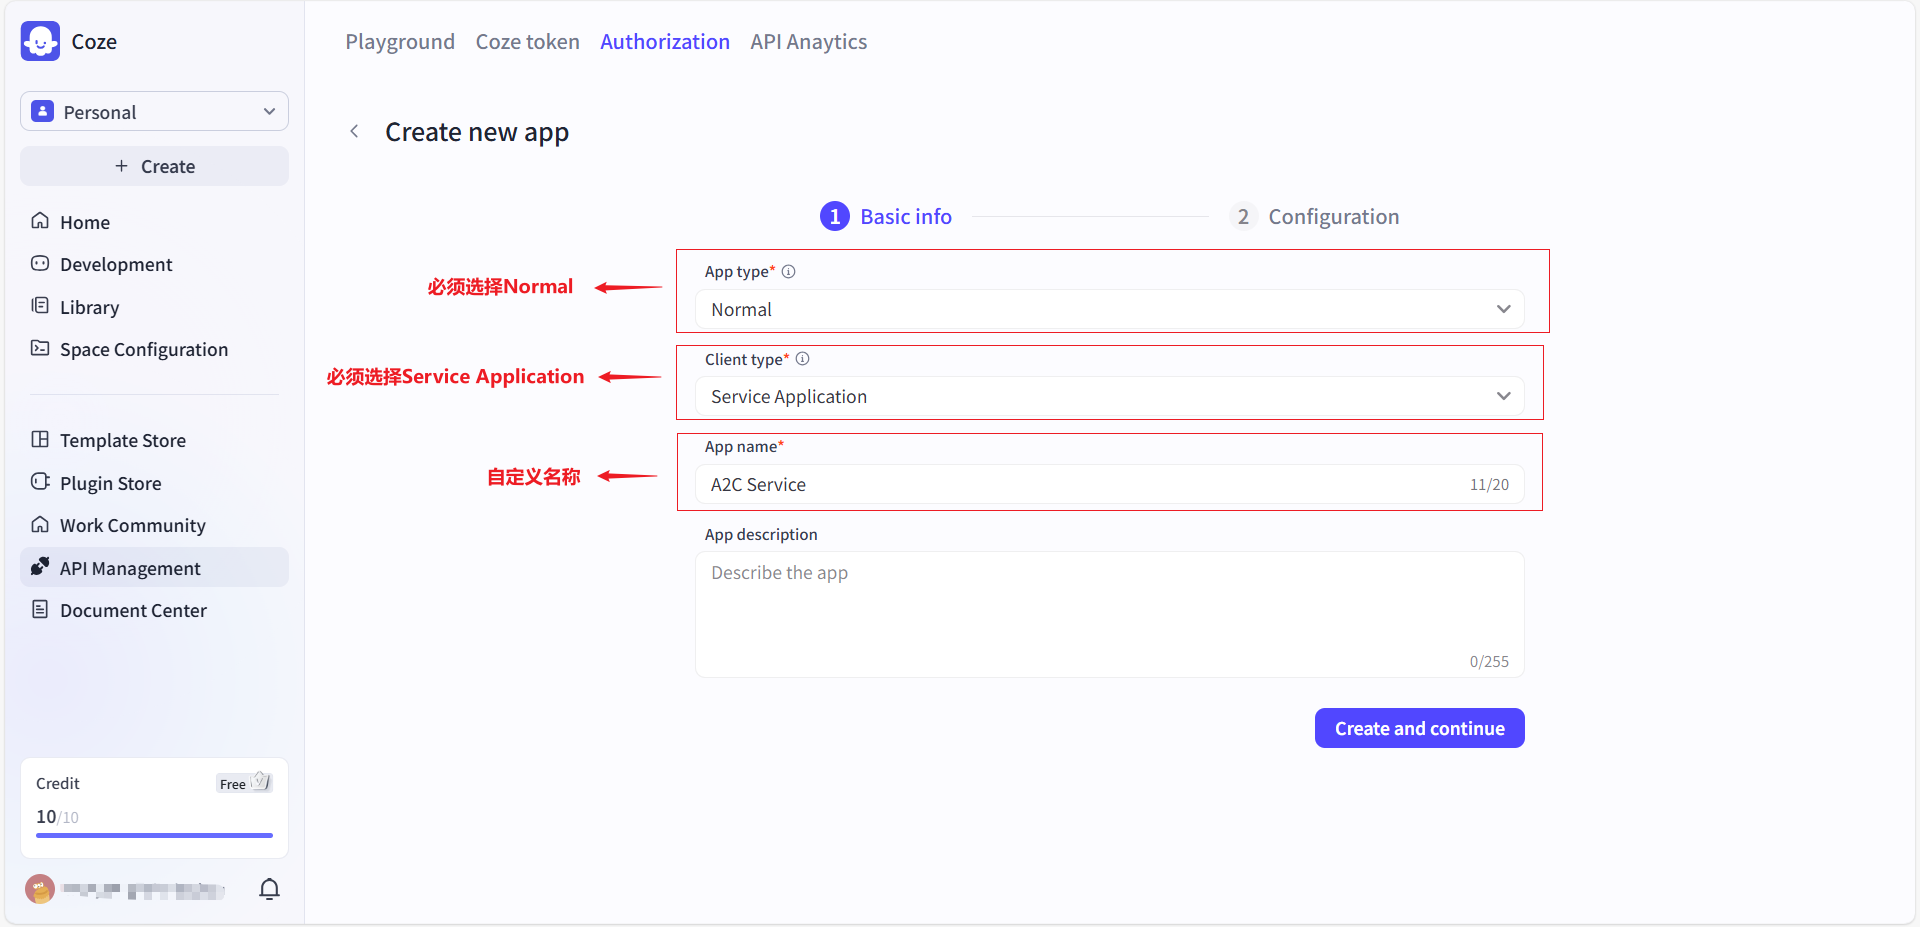Click the credit usage progress bar
This screenshot has width=1920, height=927.
(154, 835)
